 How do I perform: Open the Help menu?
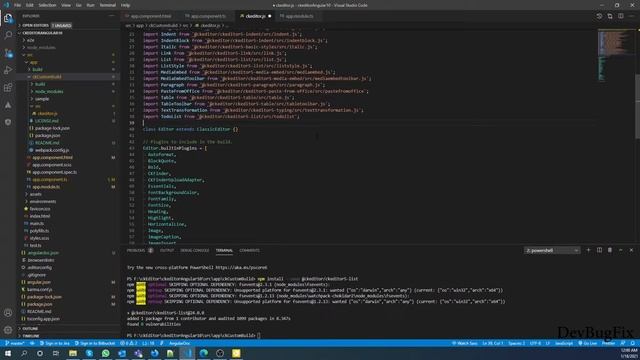[x=125, y=5]
